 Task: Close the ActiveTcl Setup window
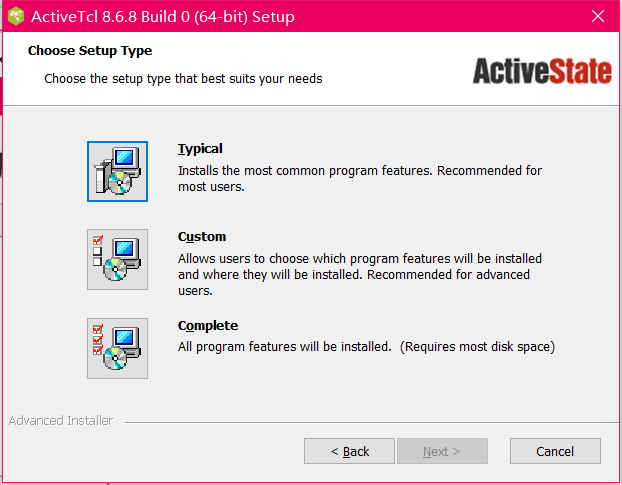[x=598, y=16]
